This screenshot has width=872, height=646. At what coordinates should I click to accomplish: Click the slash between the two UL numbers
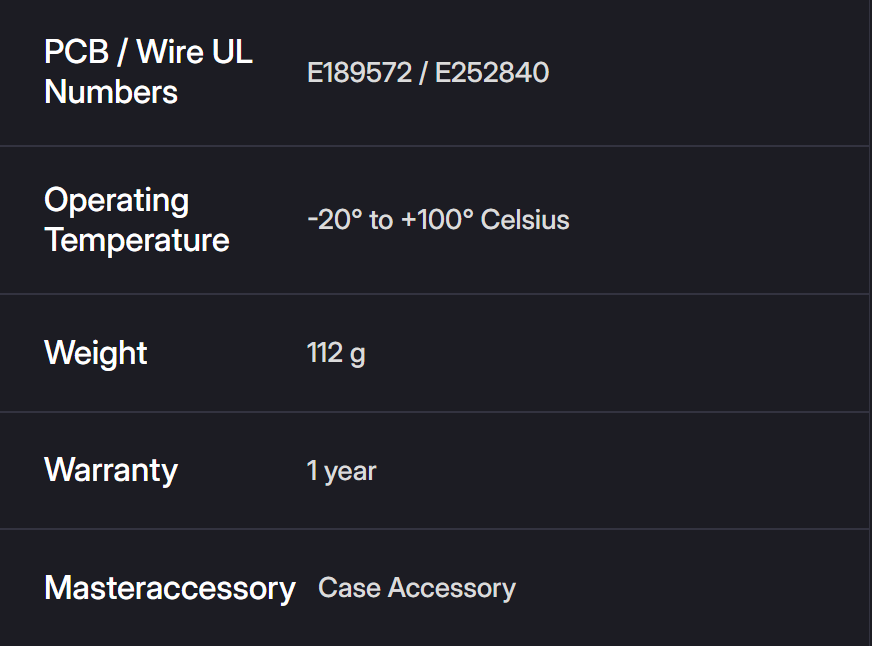423,73
